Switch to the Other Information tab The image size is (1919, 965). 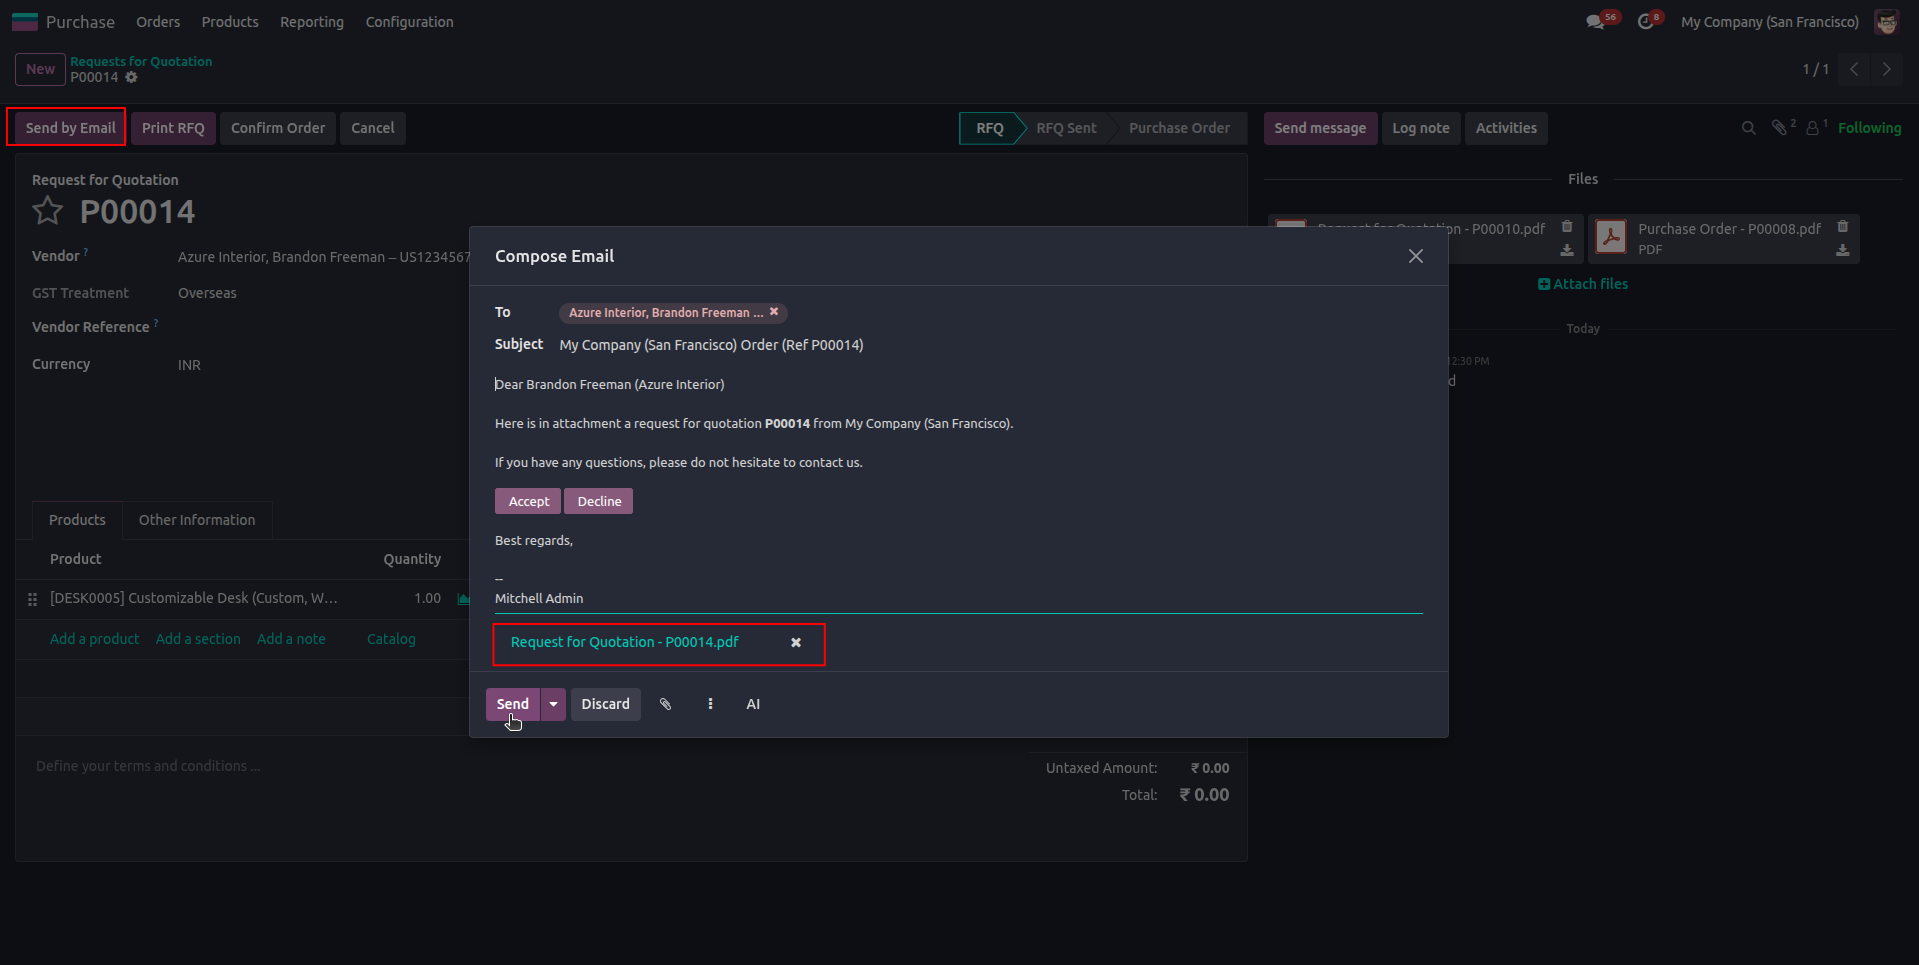click(197, 520)
